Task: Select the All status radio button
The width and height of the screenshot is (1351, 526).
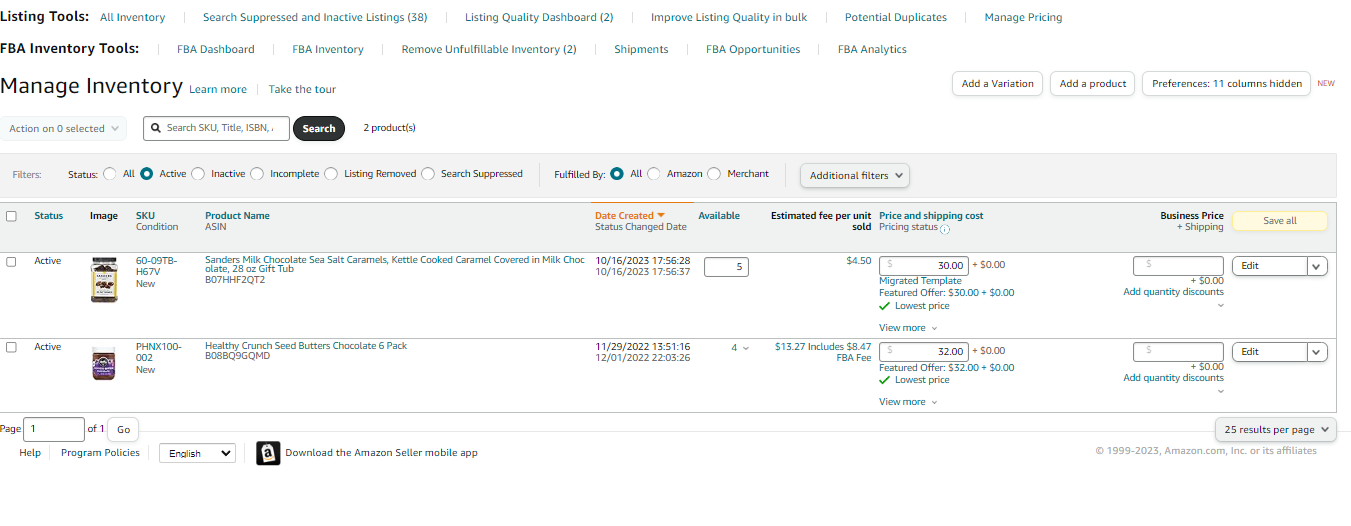Action: point(110,174)
